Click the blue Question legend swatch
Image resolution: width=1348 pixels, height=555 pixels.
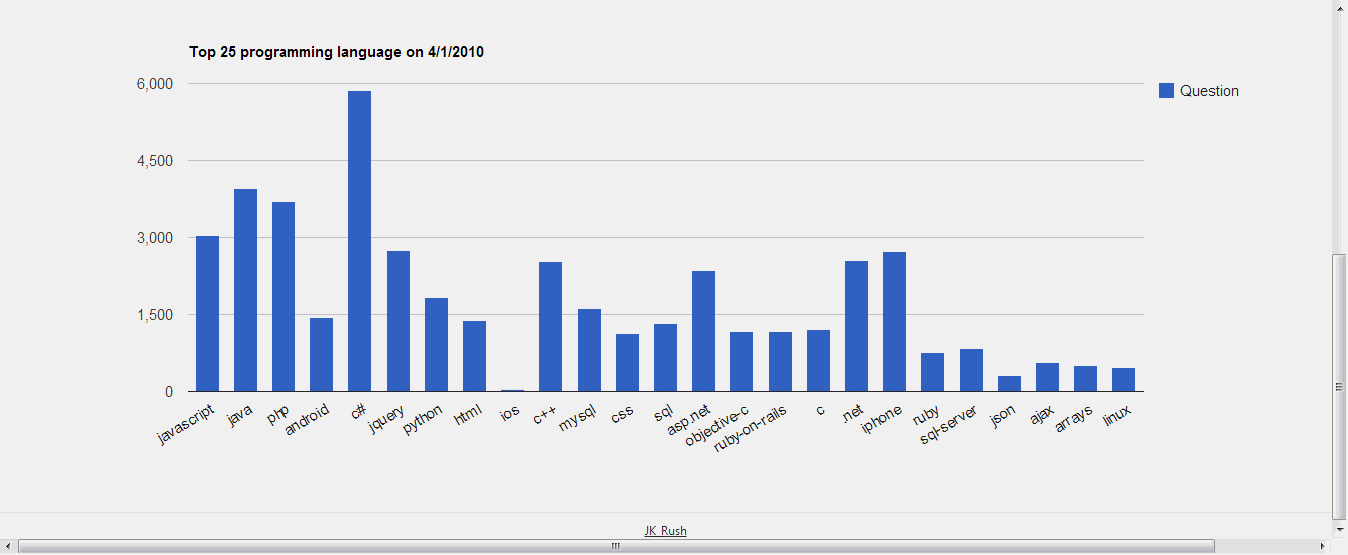1166,91
